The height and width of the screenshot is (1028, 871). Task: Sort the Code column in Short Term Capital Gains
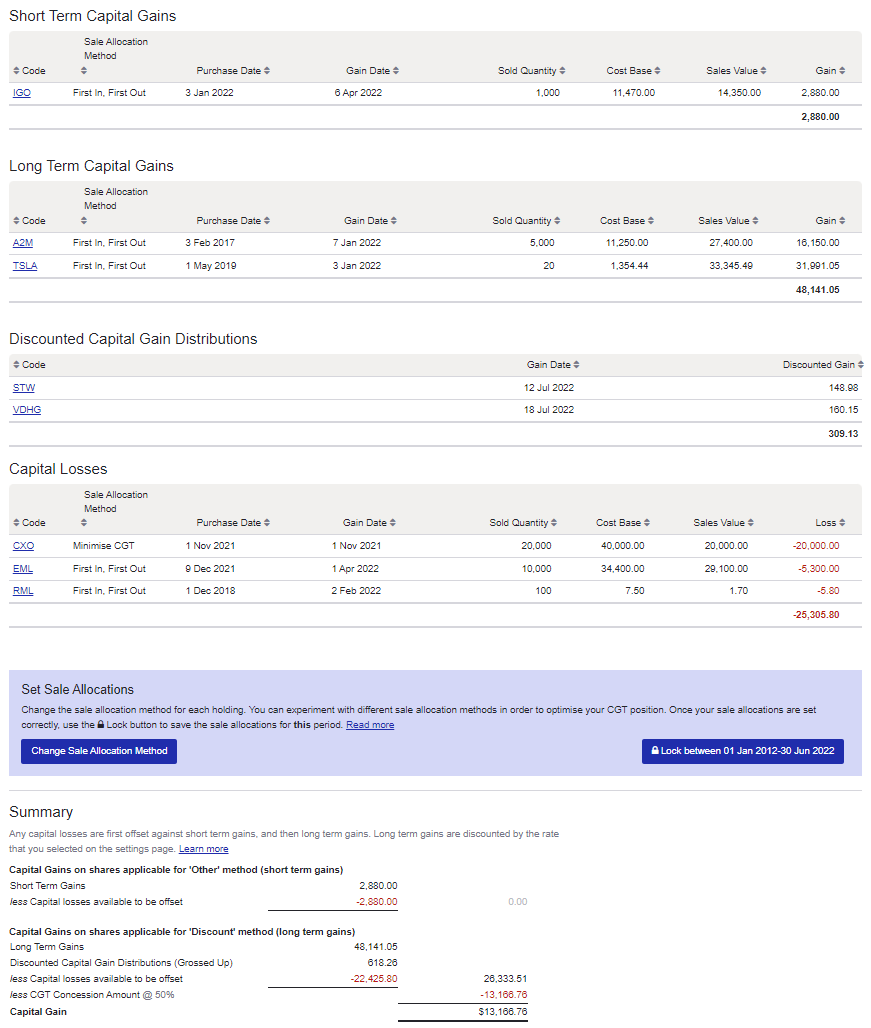(x=22, y=70)
